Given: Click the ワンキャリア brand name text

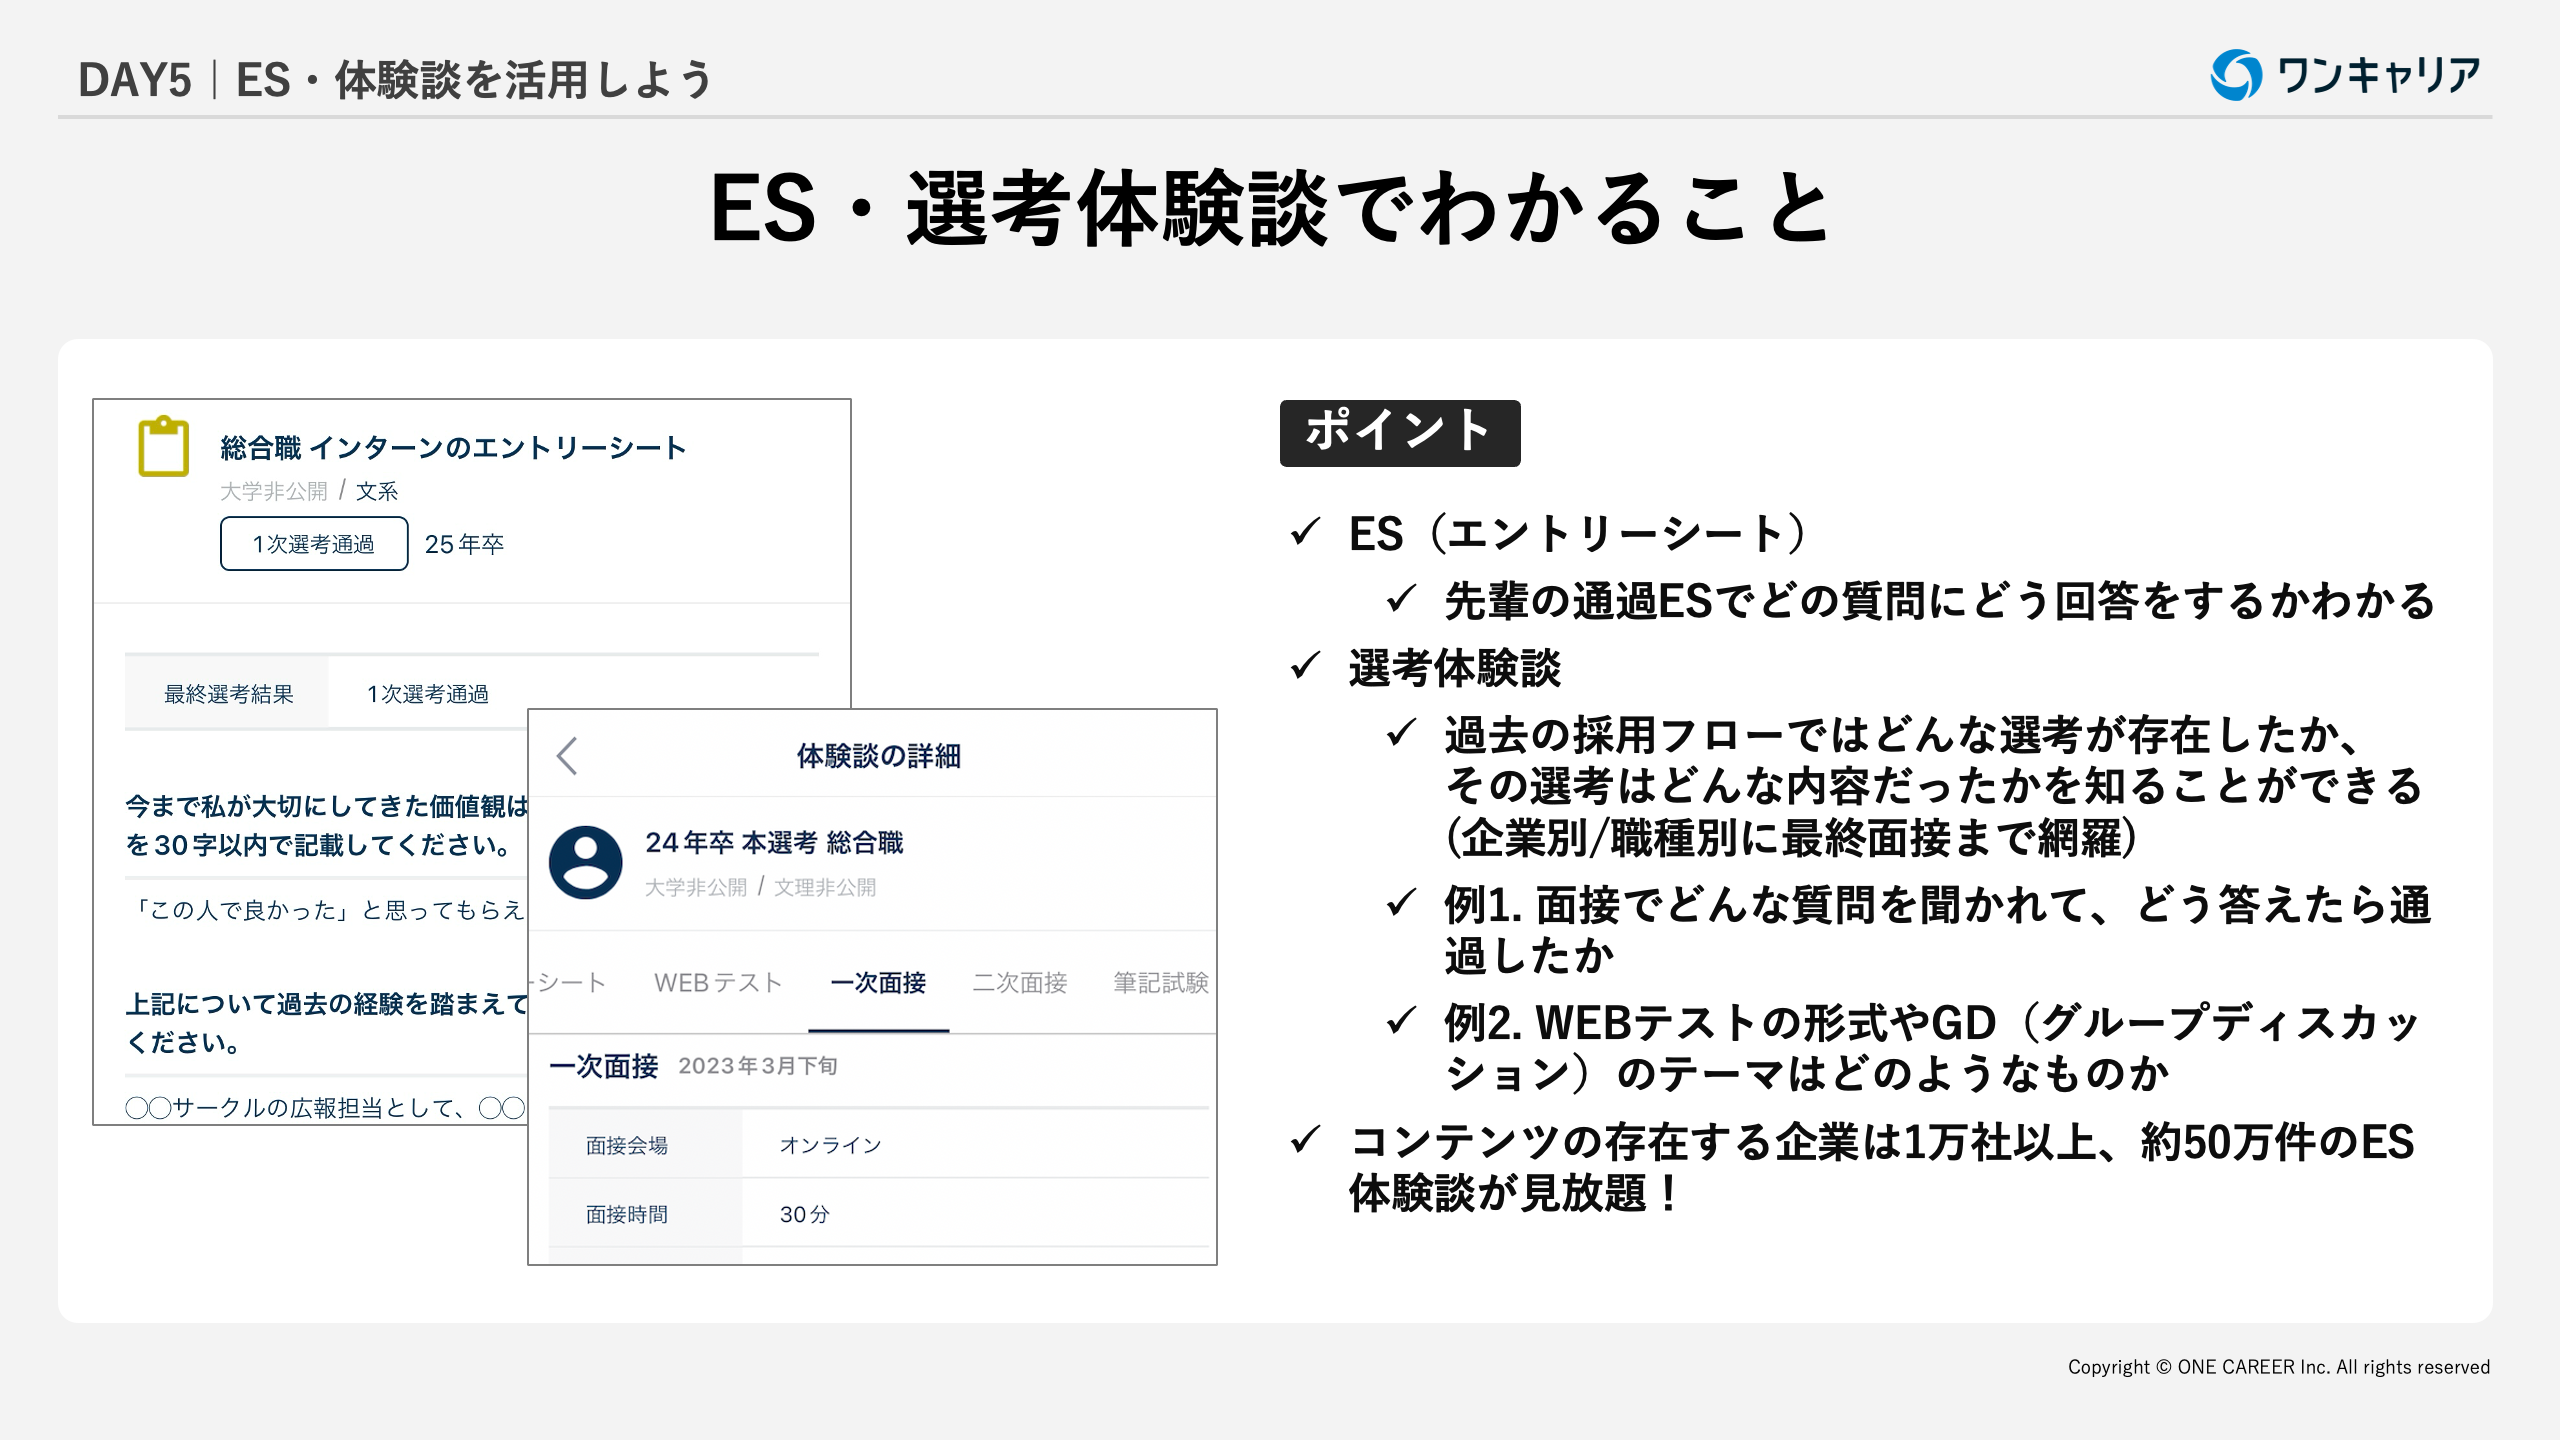Looking at the screenshot, I should (2378, 75).
